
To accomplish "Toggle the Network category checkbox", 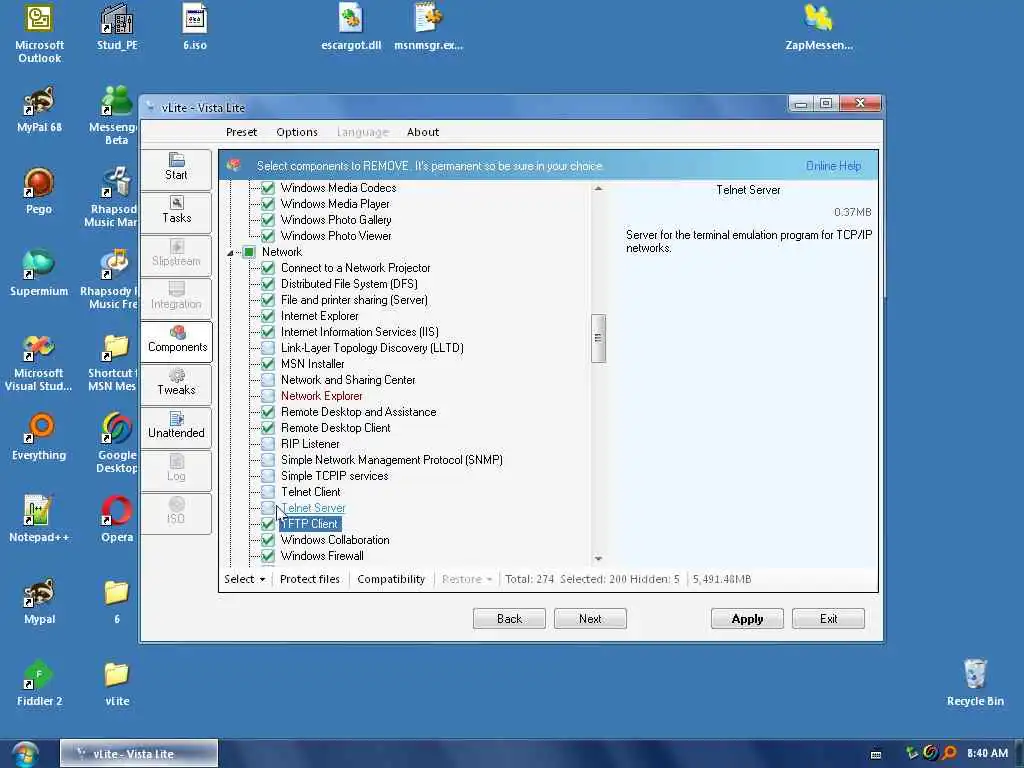I will (x=249, y=252).
